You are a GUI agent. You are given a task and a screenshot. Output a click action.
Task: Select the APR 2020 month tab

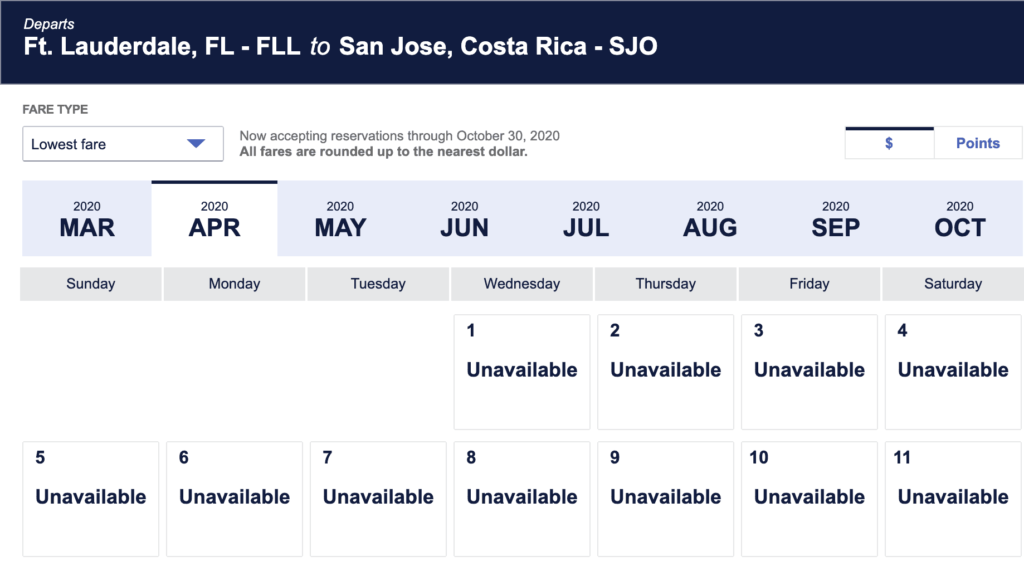coord(214,219)
